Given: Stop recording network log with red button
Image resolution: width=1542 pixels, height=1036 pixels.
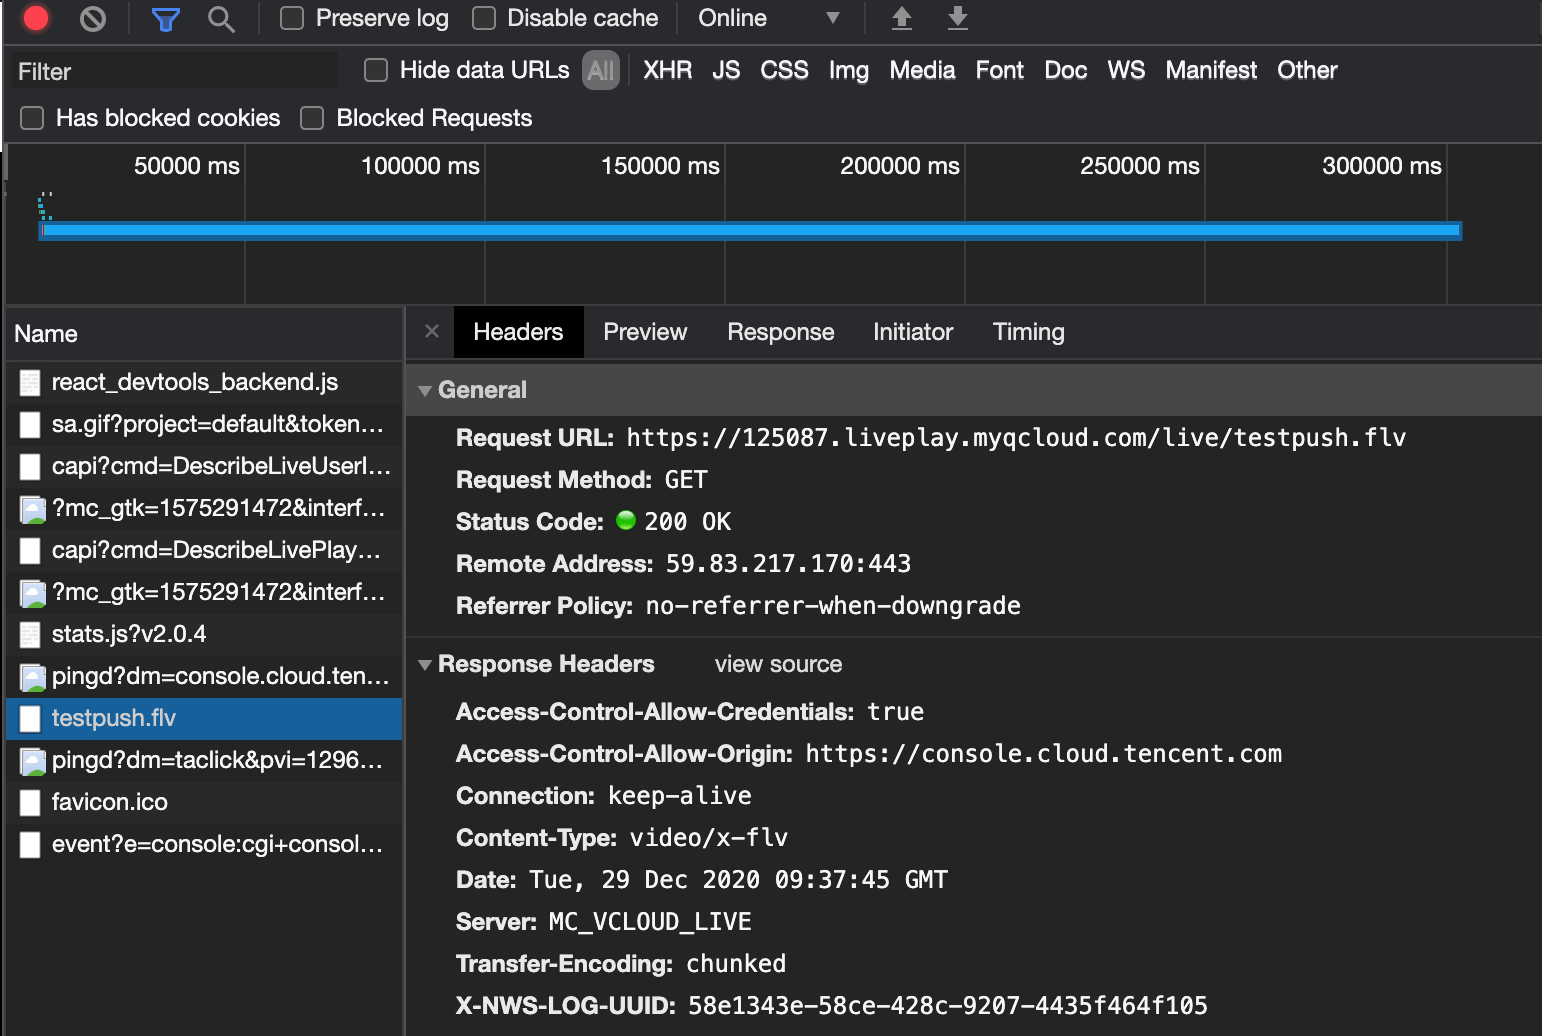Looking at the screenshot, I should [x=36, y=18].
